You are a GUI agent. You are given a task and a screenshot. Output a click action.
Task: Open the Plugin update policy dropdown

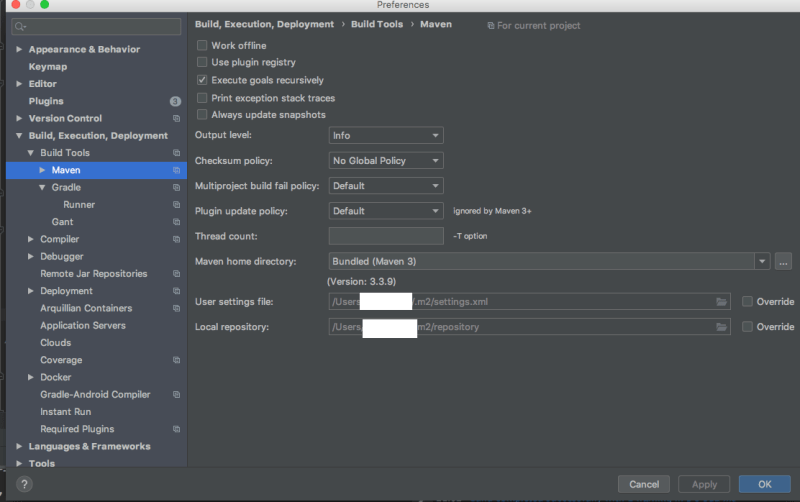coord(386,211)
